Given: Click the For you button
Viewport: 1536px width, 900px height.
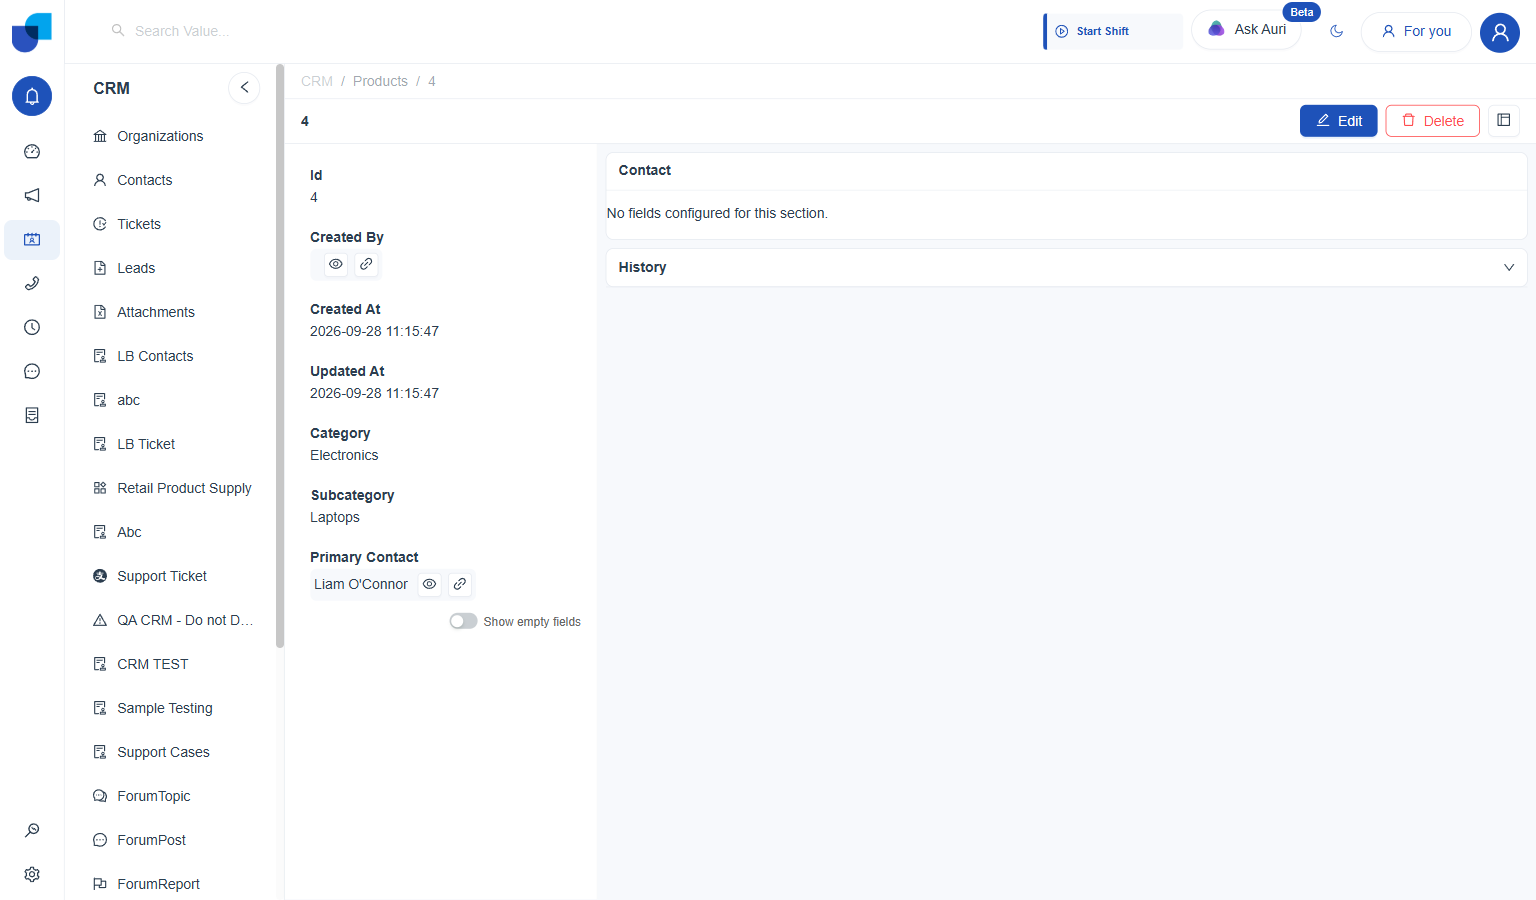Looking at the screenshot, I should pos(1416,31).
